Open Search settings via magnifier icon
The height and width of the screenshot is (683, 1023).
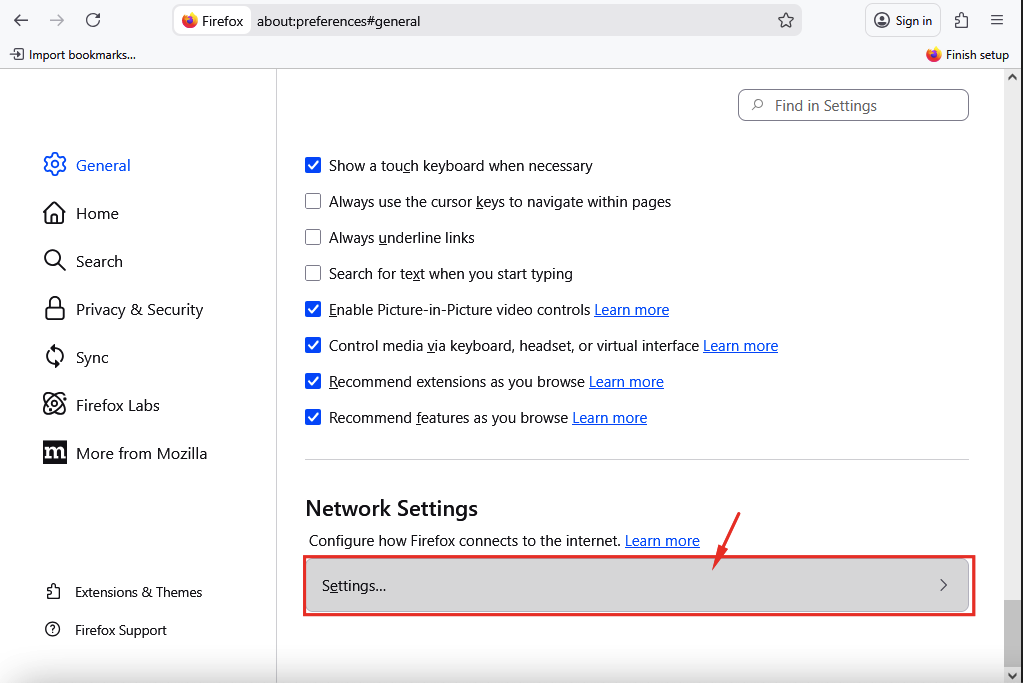tap(55, 261)
